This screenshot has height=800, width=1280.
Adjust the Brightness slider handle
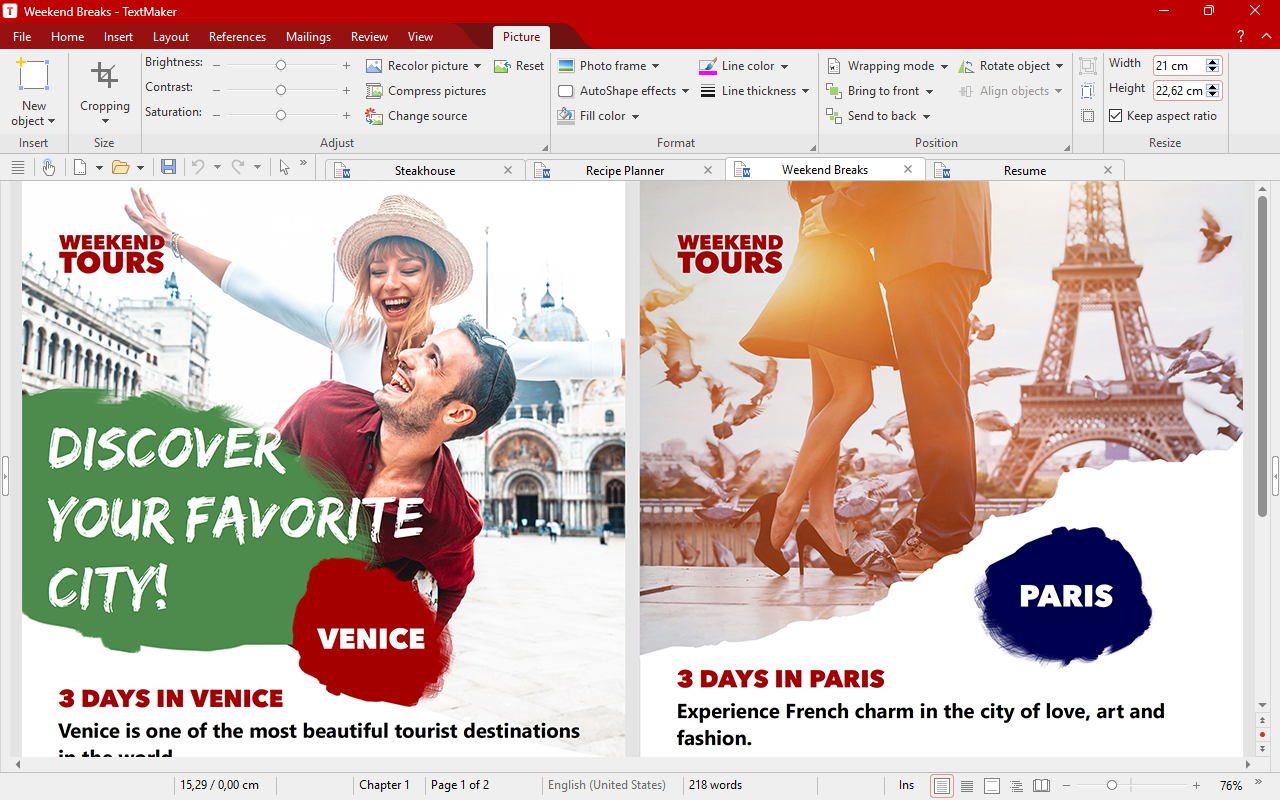point(281,65)
